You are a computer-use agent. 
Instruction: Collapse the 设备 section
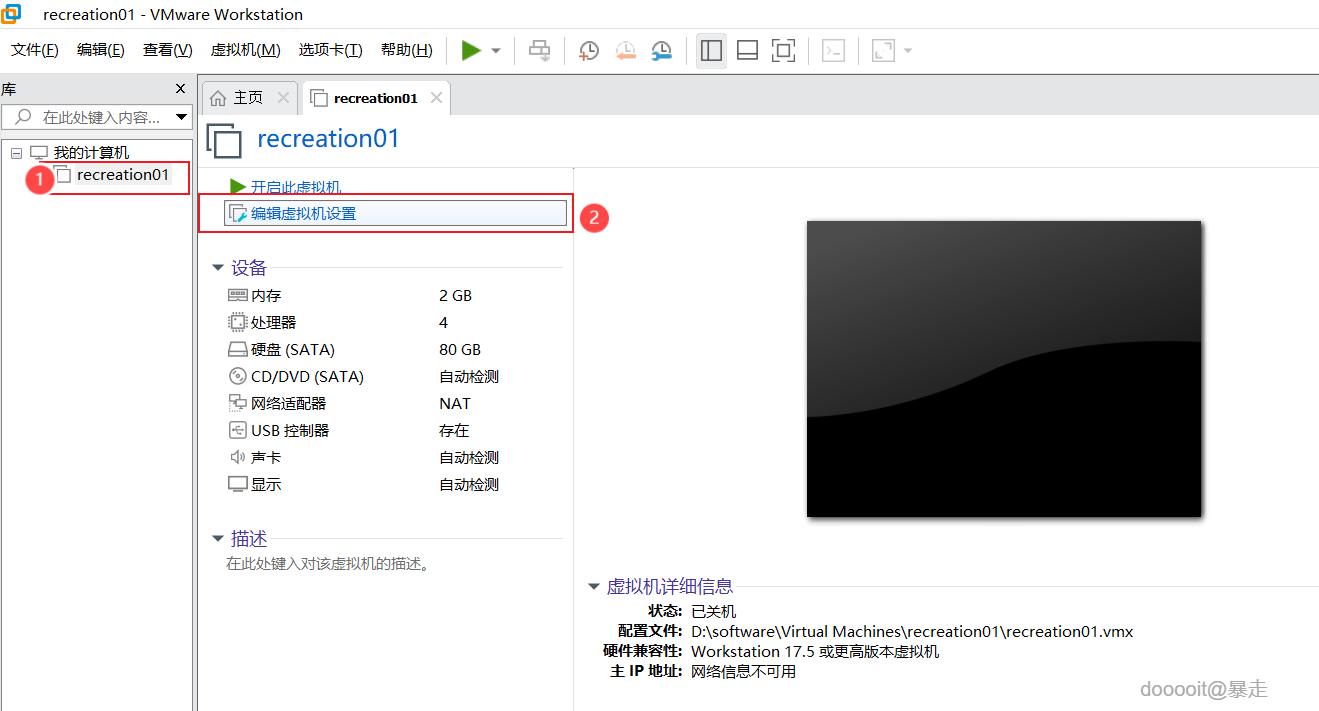pos(218,268)
